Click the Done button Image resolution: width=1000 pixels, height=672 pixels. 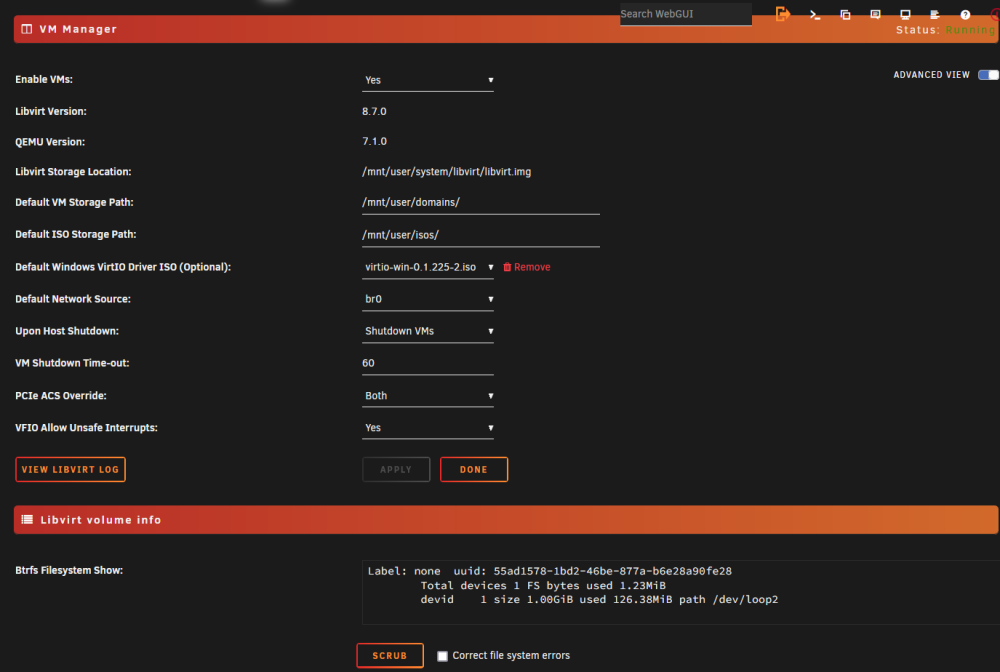[474, 469]
